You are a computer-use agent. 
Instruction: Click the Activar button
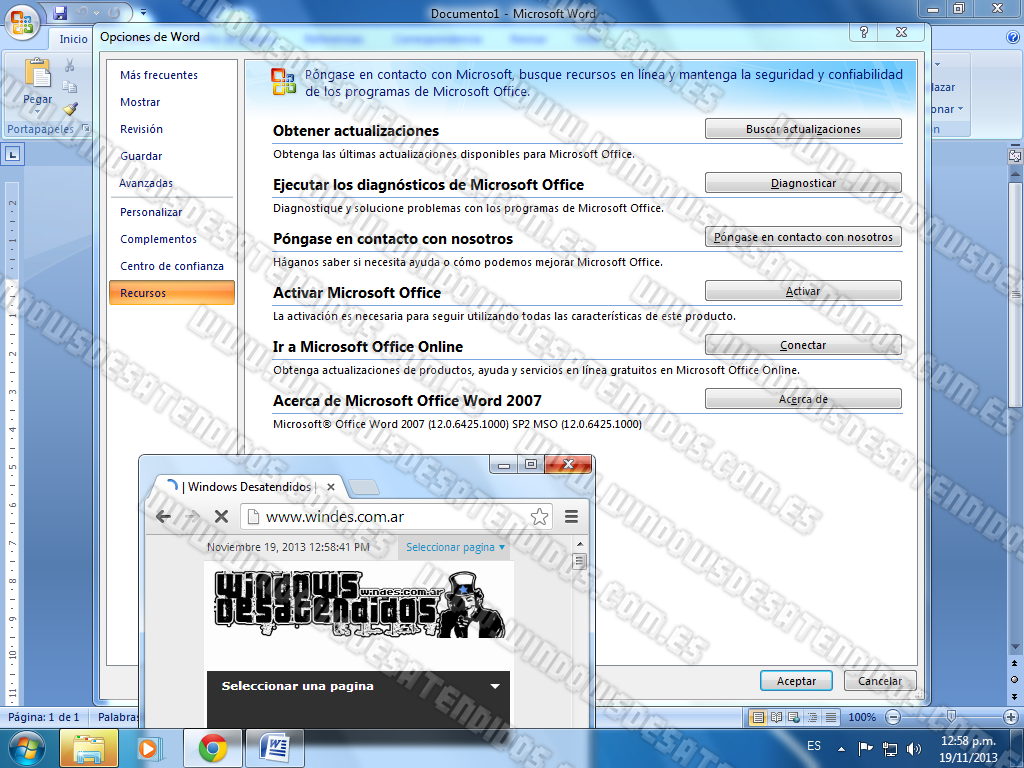803,291
